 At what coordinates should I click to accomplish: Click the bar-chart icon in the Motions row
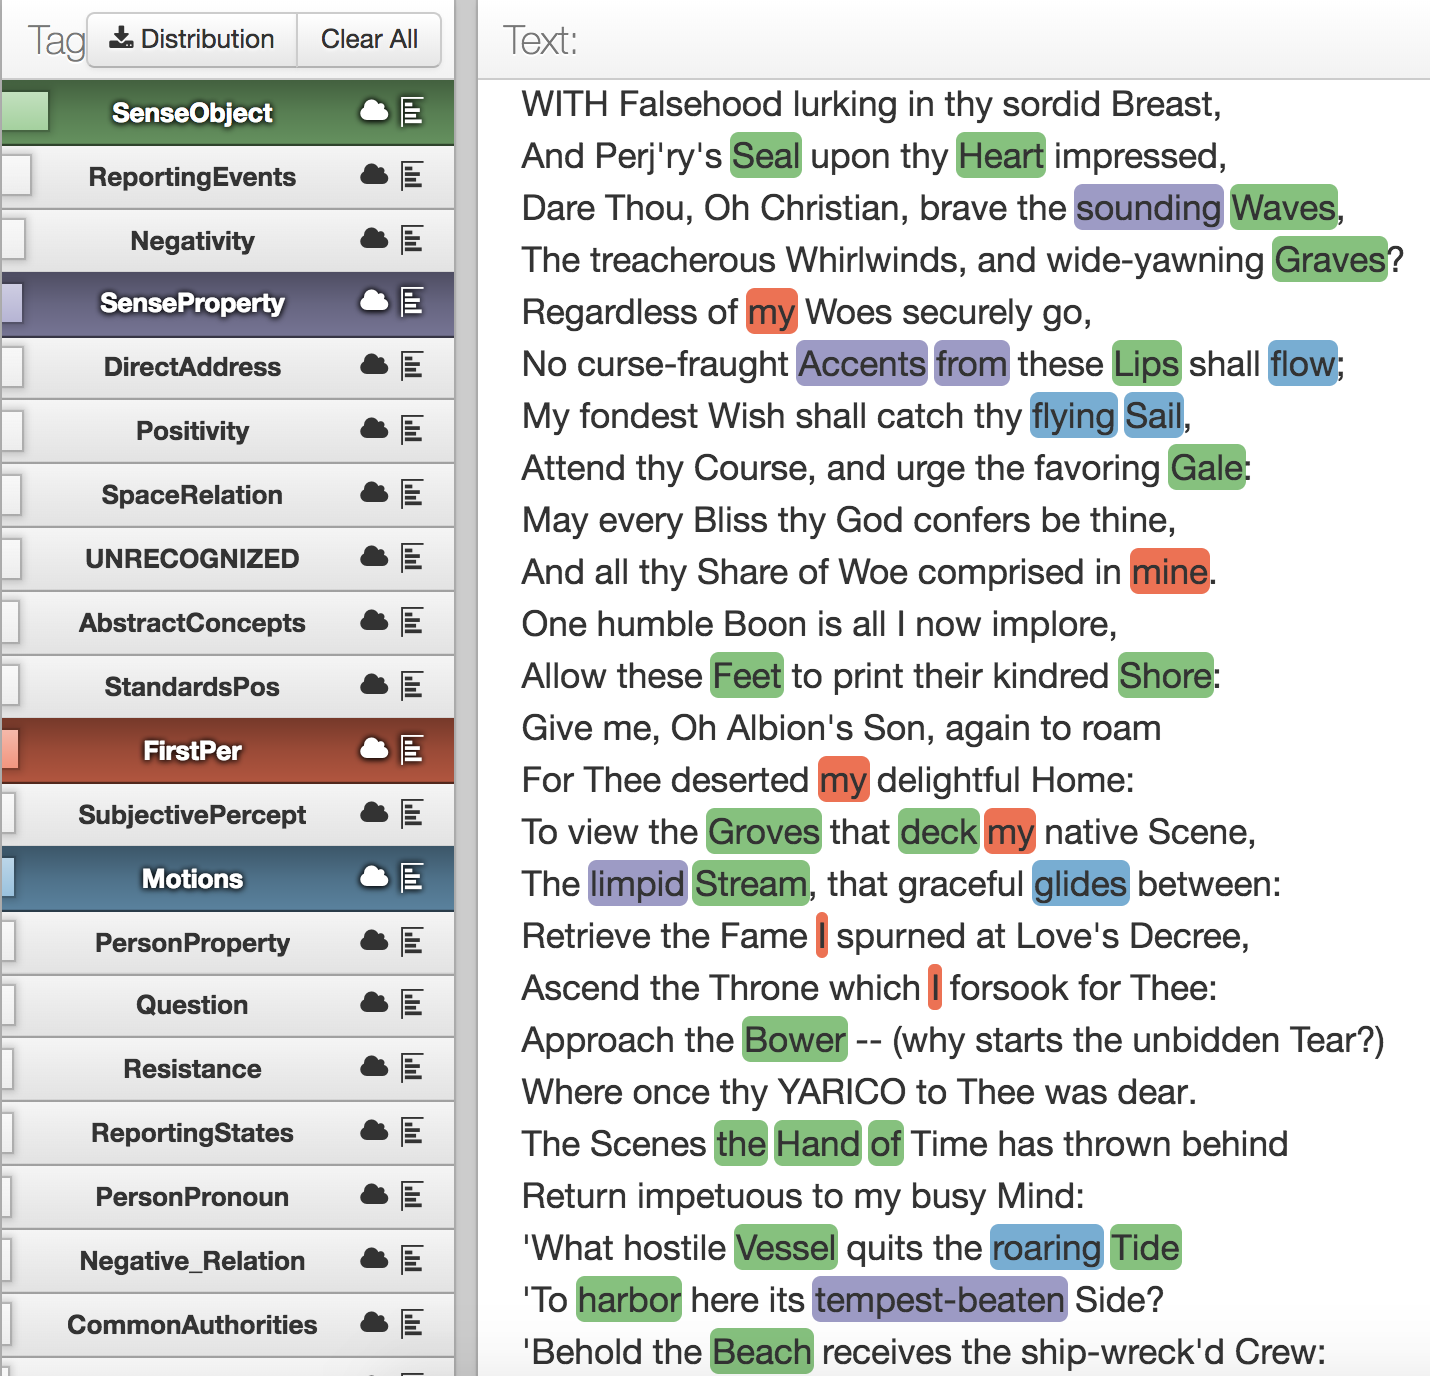tap(412, 878)
